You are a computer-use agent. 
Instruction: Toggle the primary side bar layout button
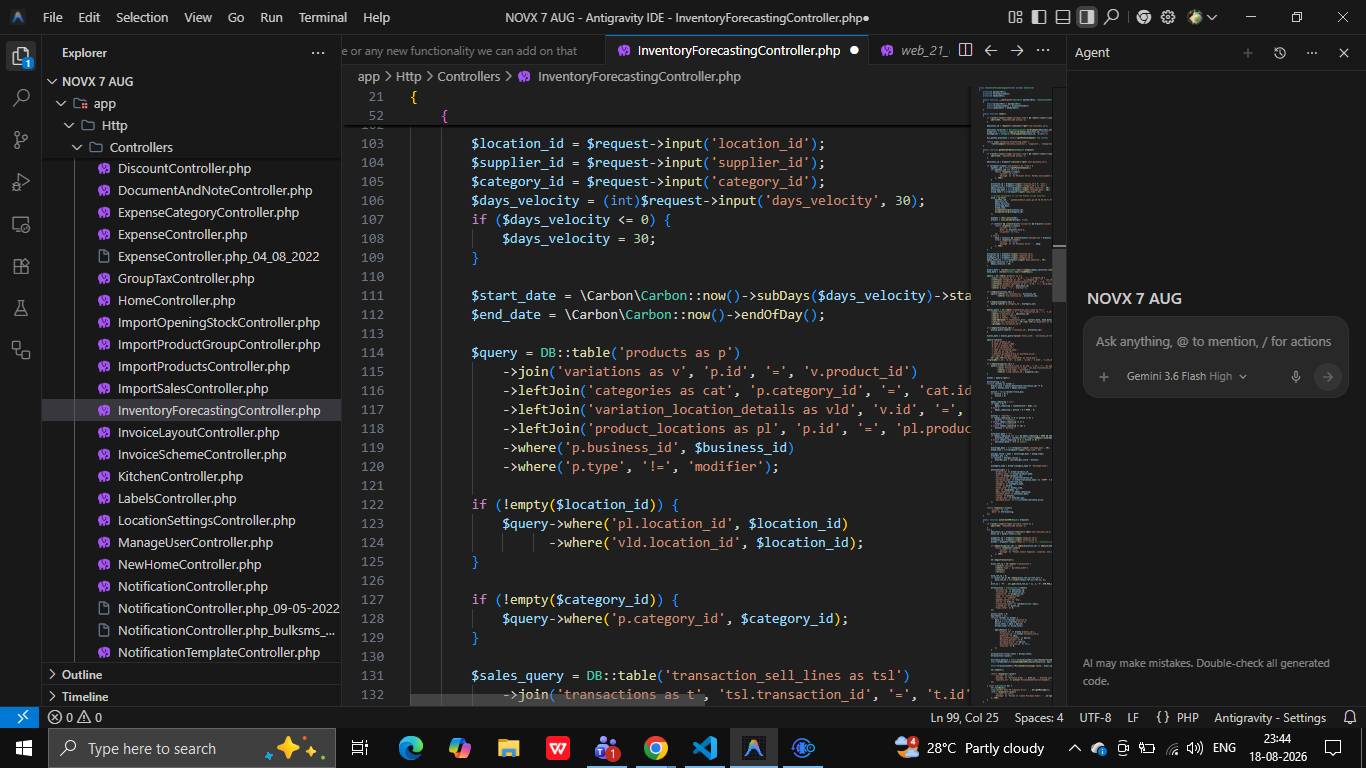(x=1039, y=17)
